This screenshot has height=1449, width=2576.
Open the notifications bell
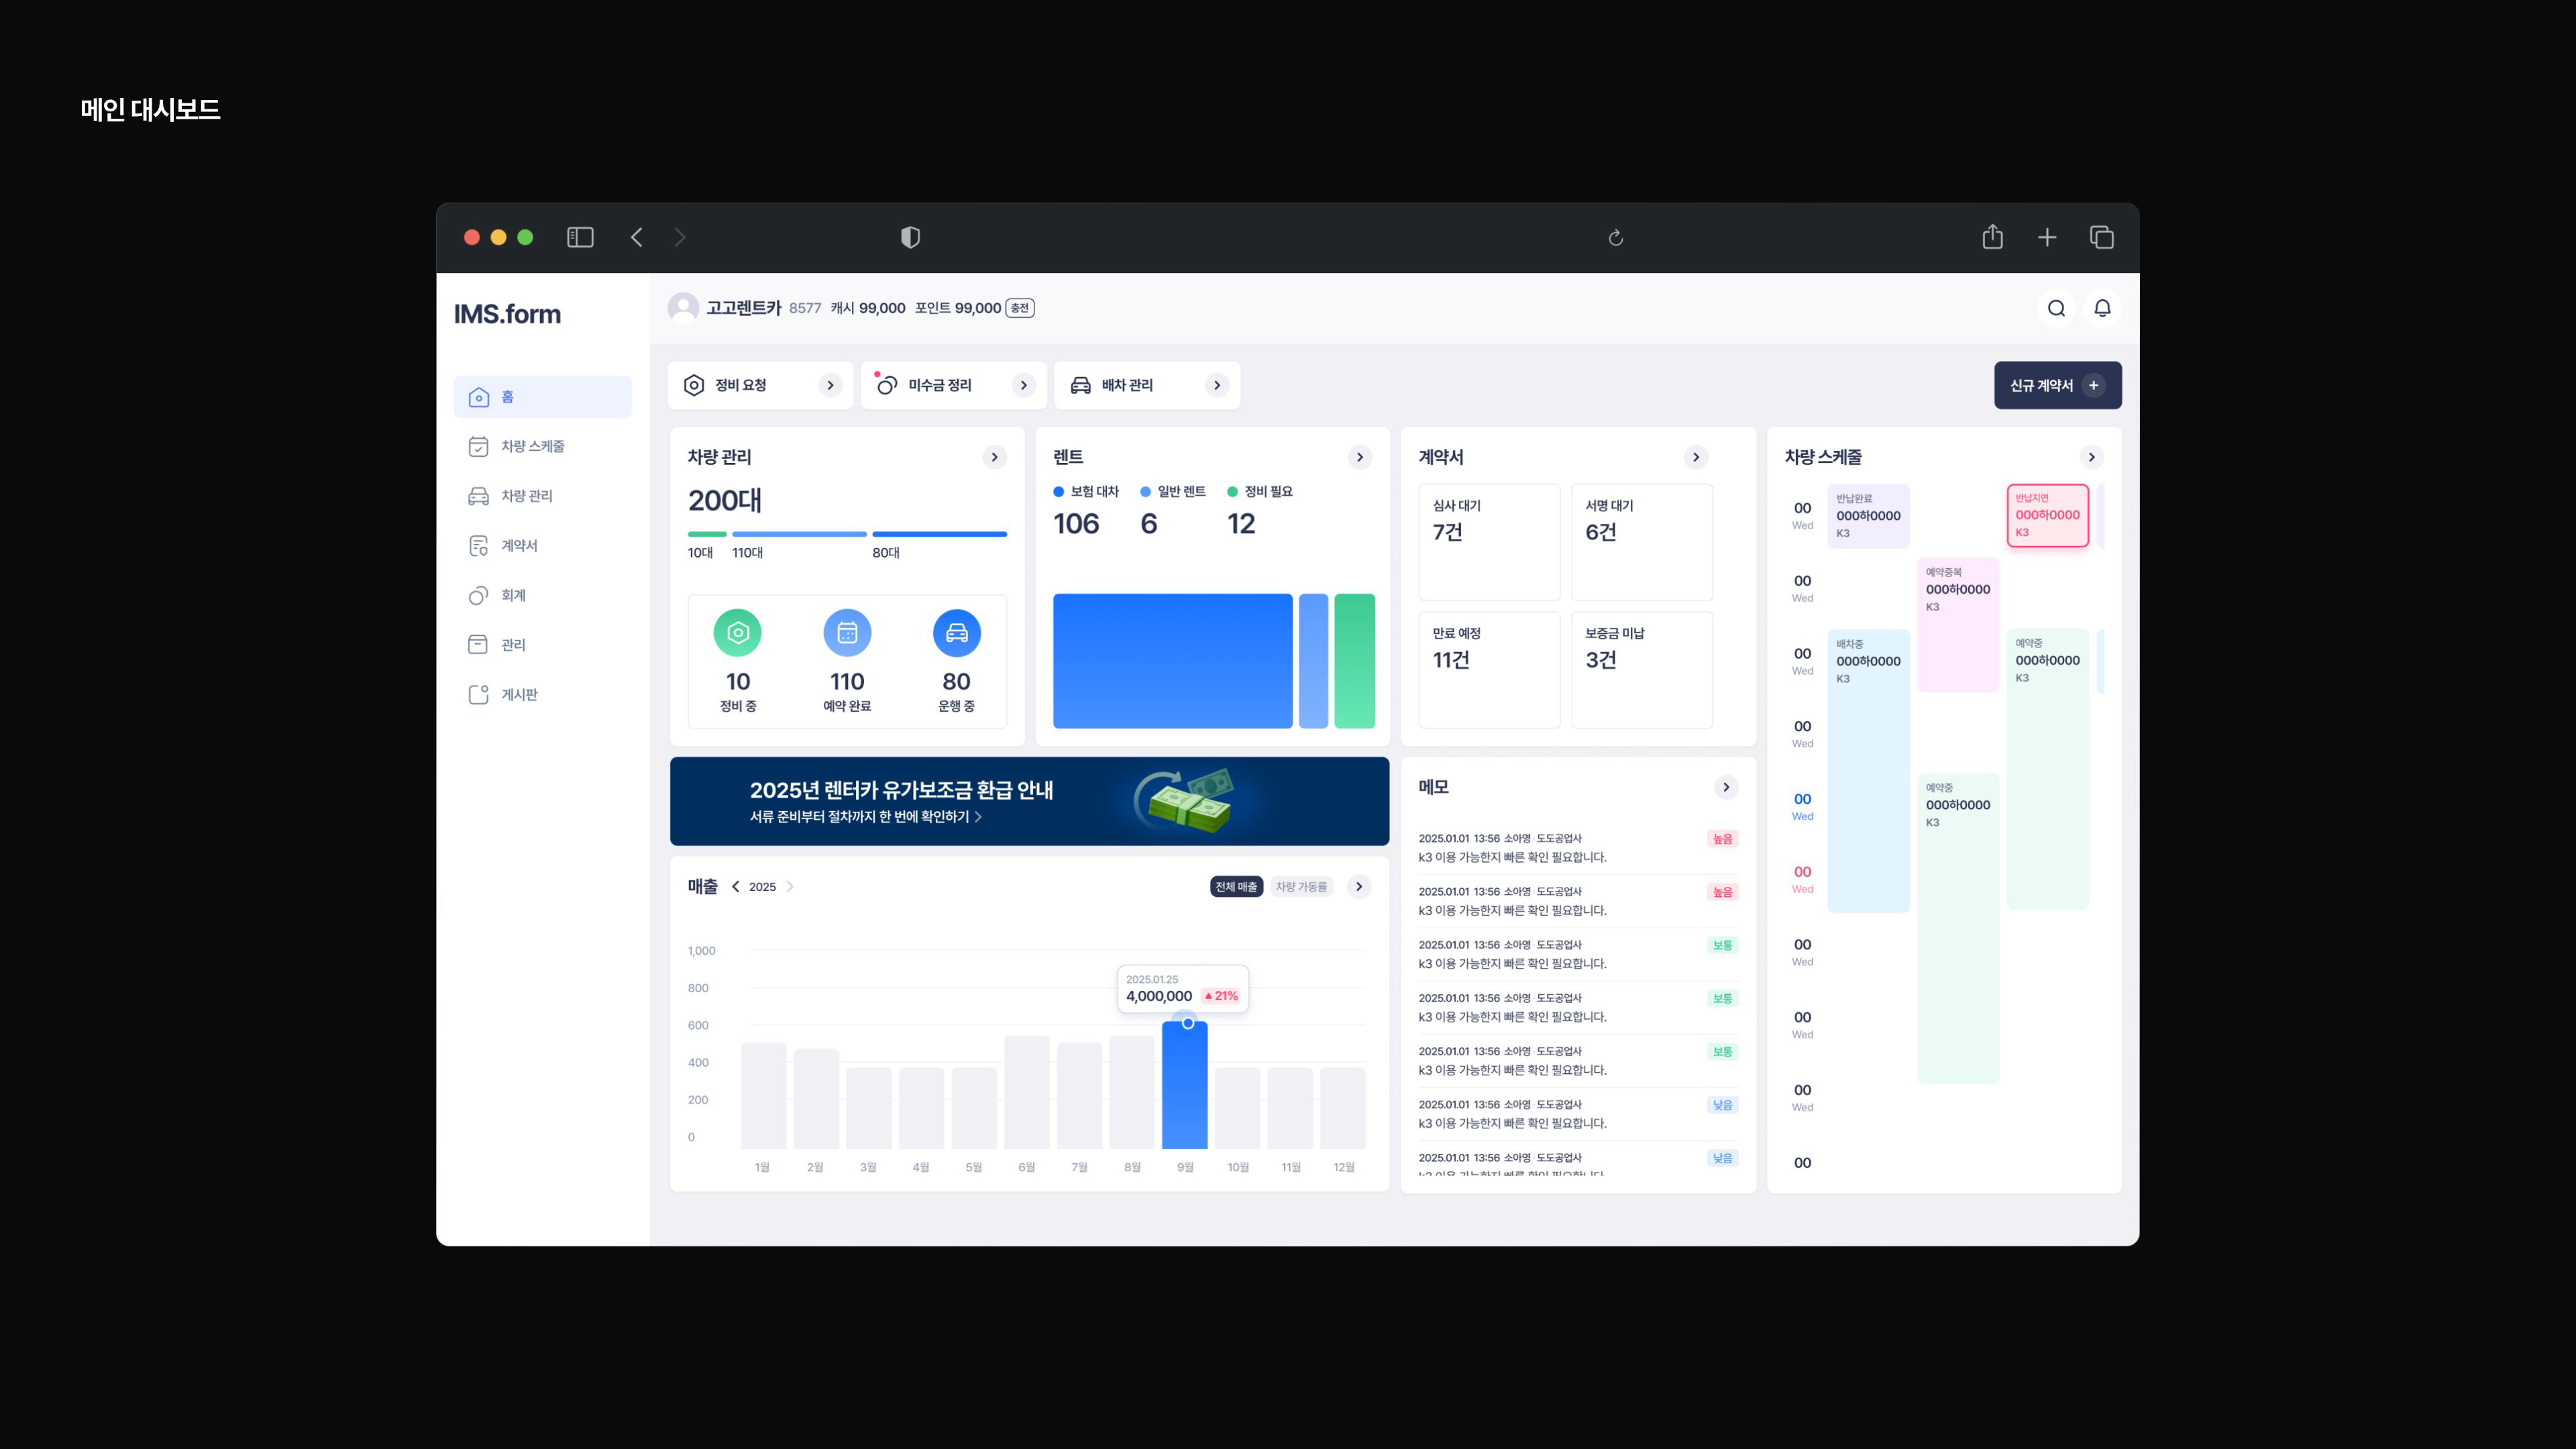pyautogui.click(x=2102, y=308)
